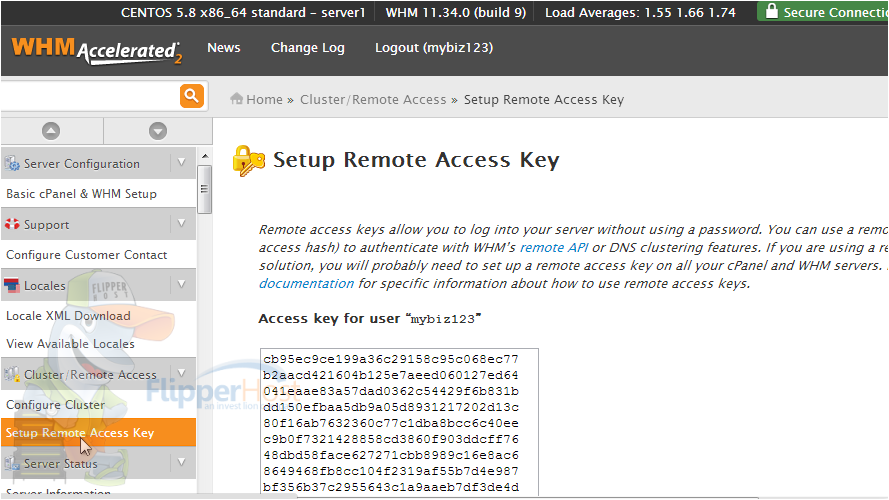Screen dimensions: 889x500
Task: Open the remote API link
Action: click(x=554, y=248)
